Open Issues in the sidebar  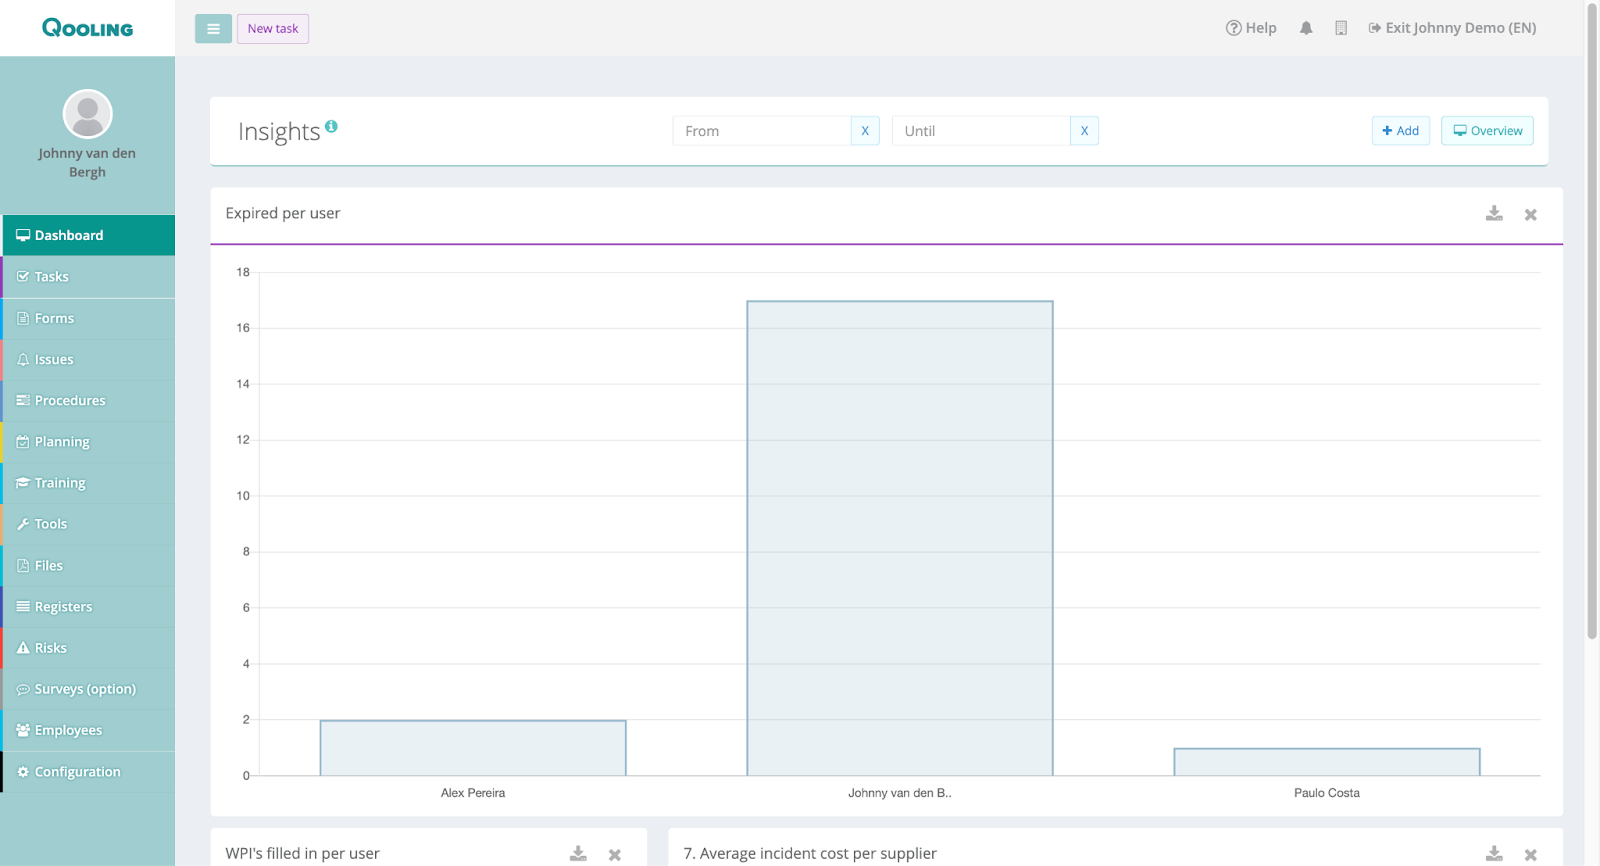[x=88, y=359]
